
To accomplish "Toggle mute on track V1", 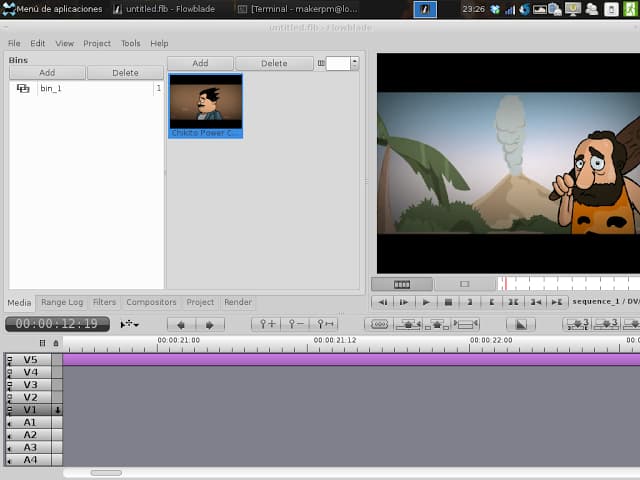I will 10,410.
